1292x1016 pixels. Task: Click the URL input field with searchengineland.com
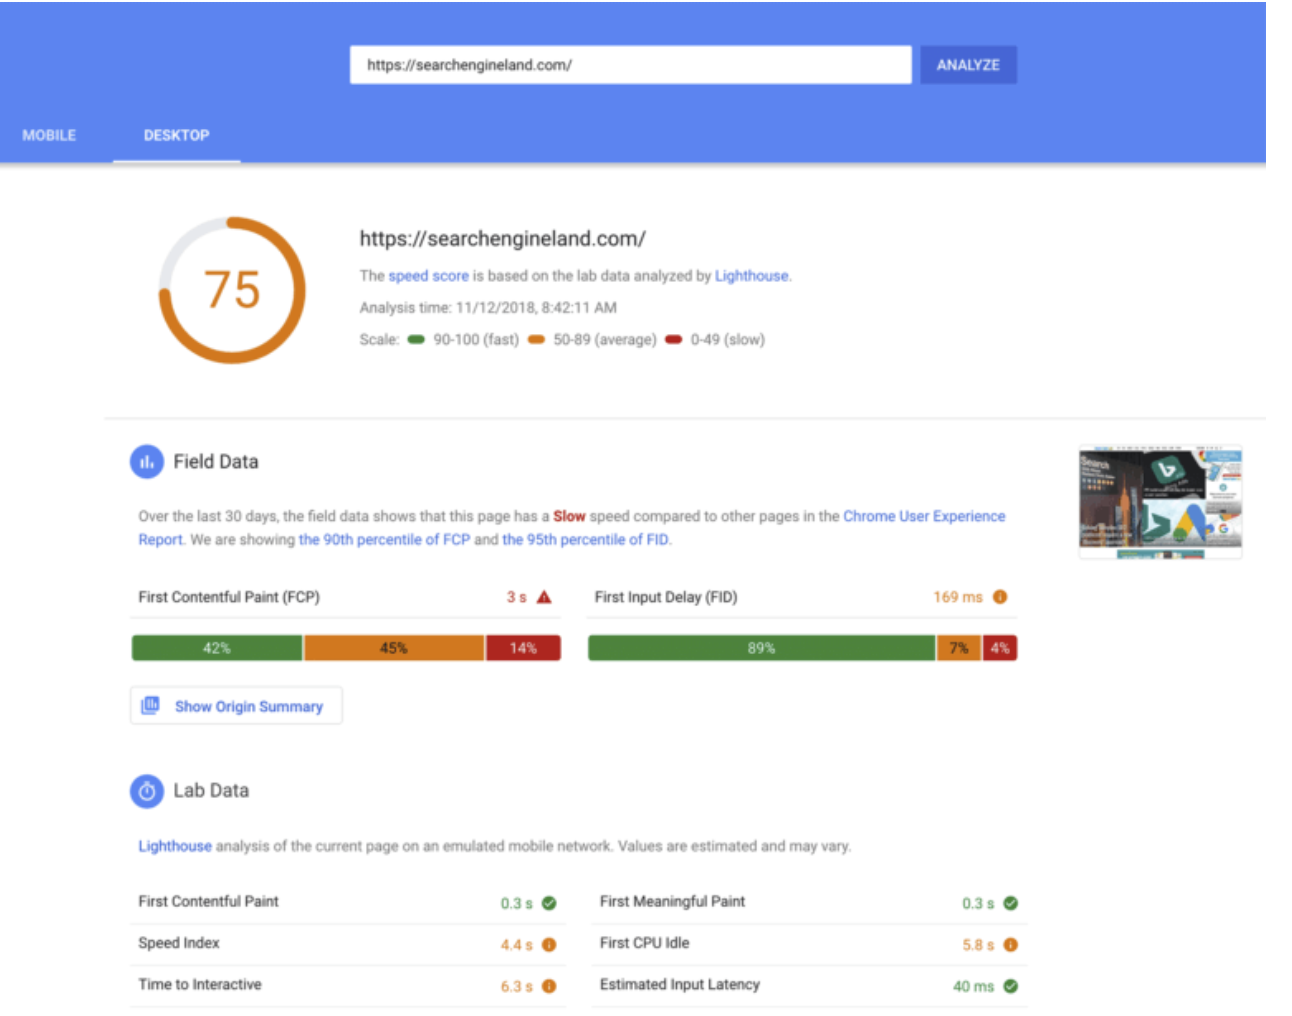tap(630, 65)
